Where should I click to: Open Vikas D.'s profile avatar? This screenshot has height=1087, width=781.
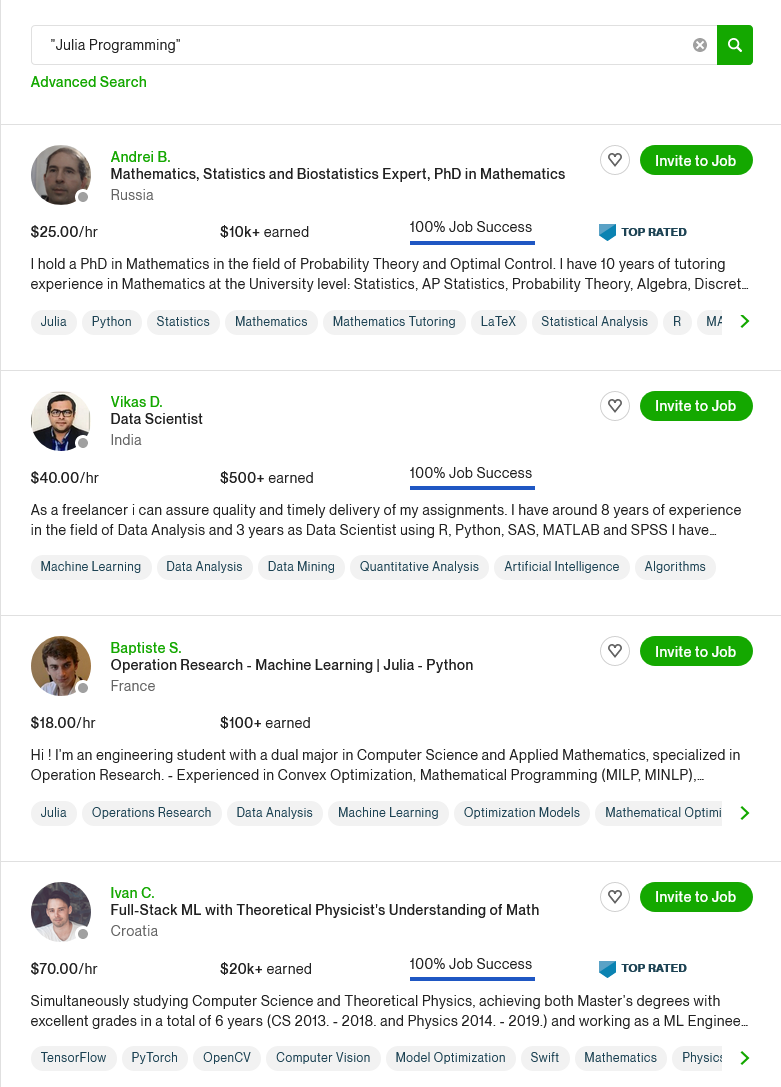coord(61,421)
